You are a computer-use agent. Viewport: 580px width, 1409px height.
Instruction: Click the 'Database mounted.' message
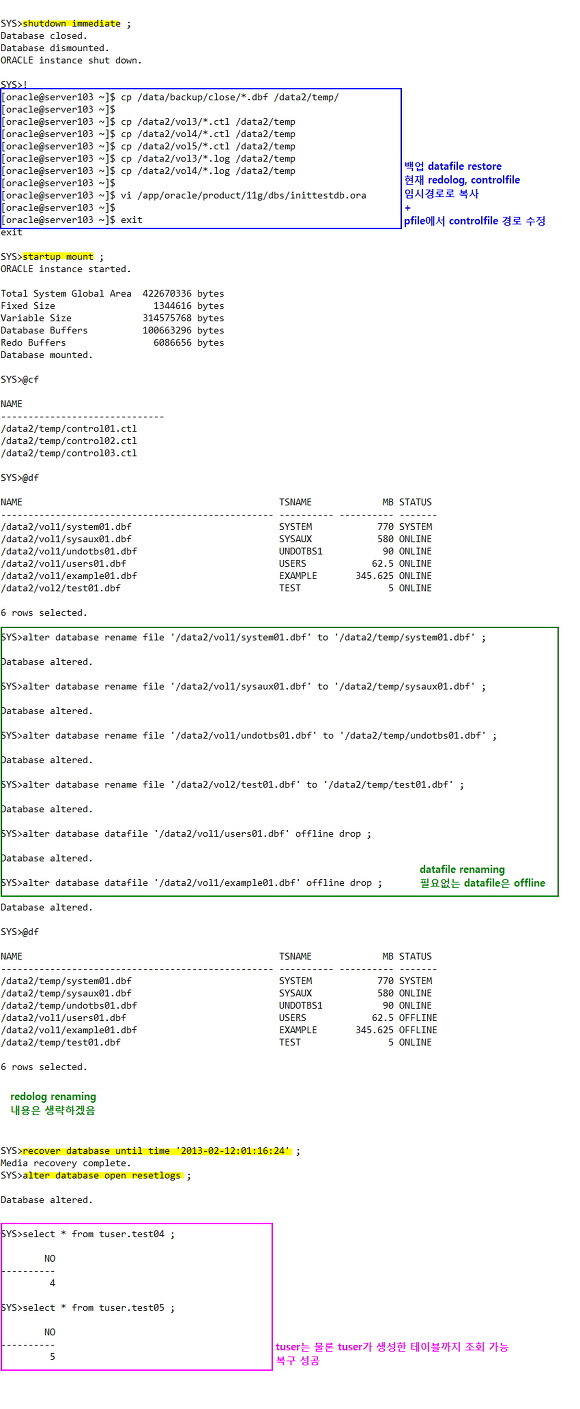click(x=46, y=355)
